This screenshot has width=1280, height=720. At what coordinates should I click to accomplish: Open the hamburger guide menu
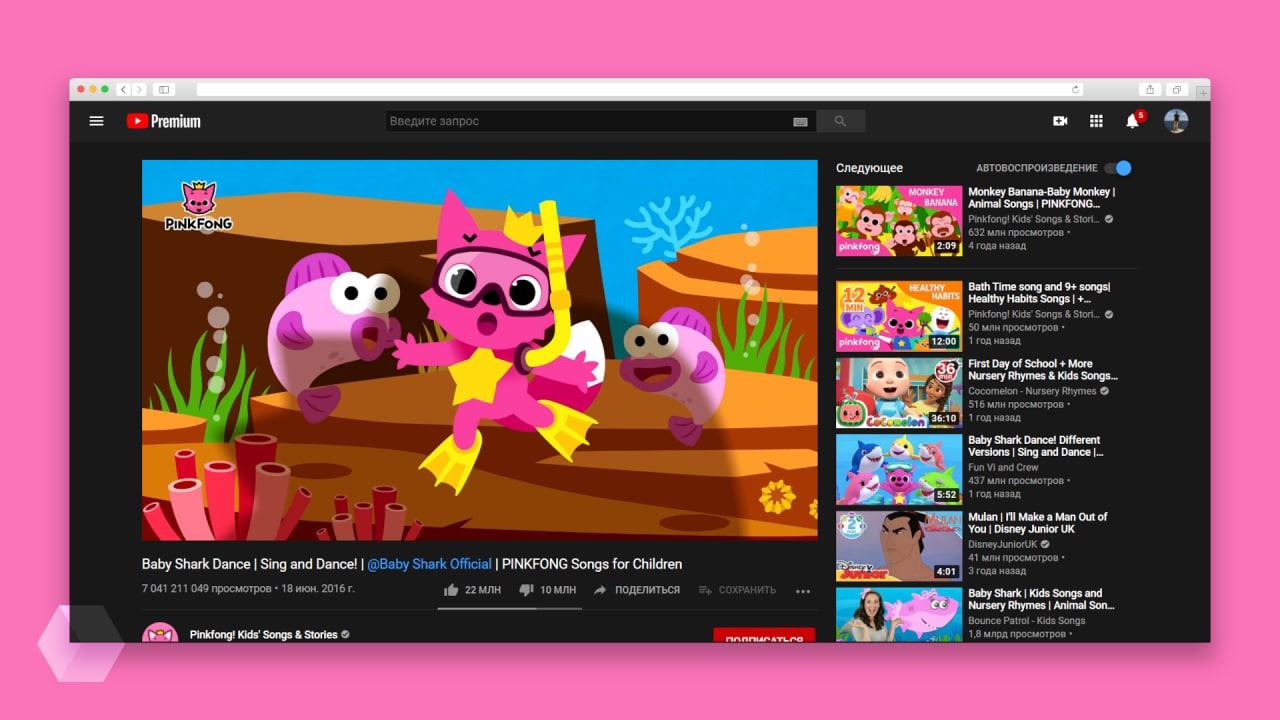(96, 121)
